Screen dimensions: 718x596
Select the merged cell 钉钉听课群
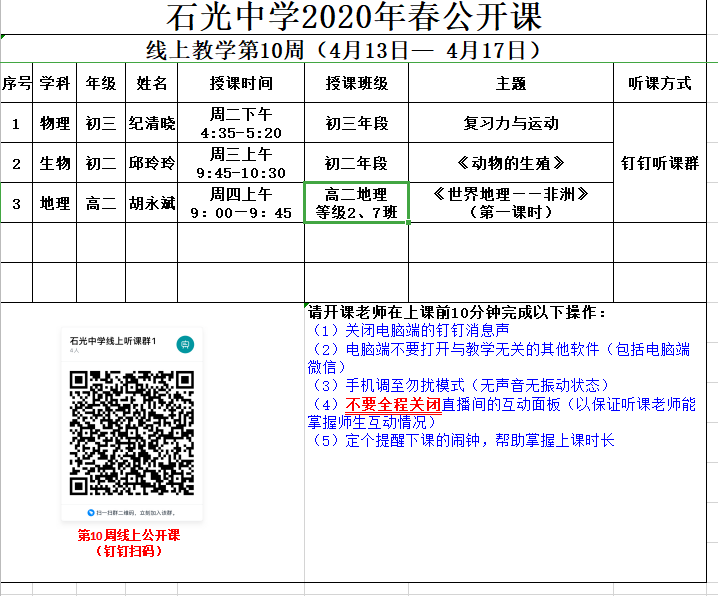pos(659,163)
